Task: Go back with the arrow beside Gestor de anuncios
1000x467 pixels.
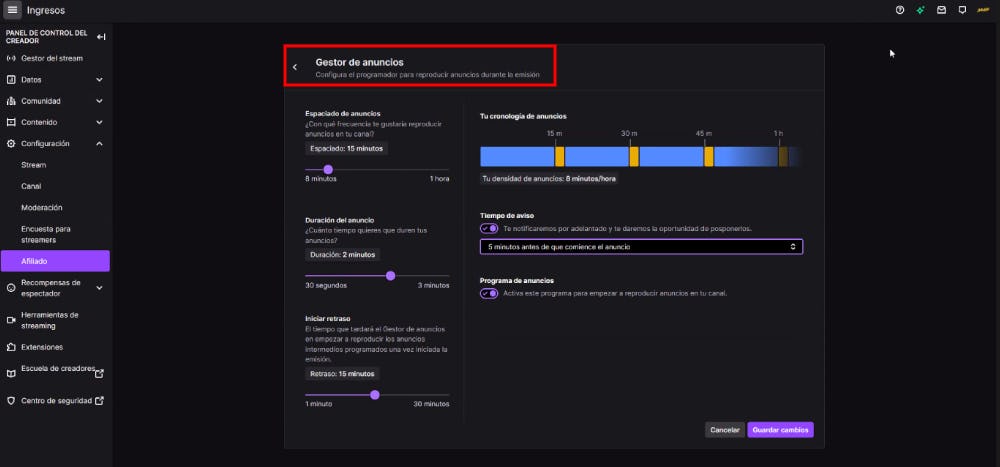Action: 295,67
